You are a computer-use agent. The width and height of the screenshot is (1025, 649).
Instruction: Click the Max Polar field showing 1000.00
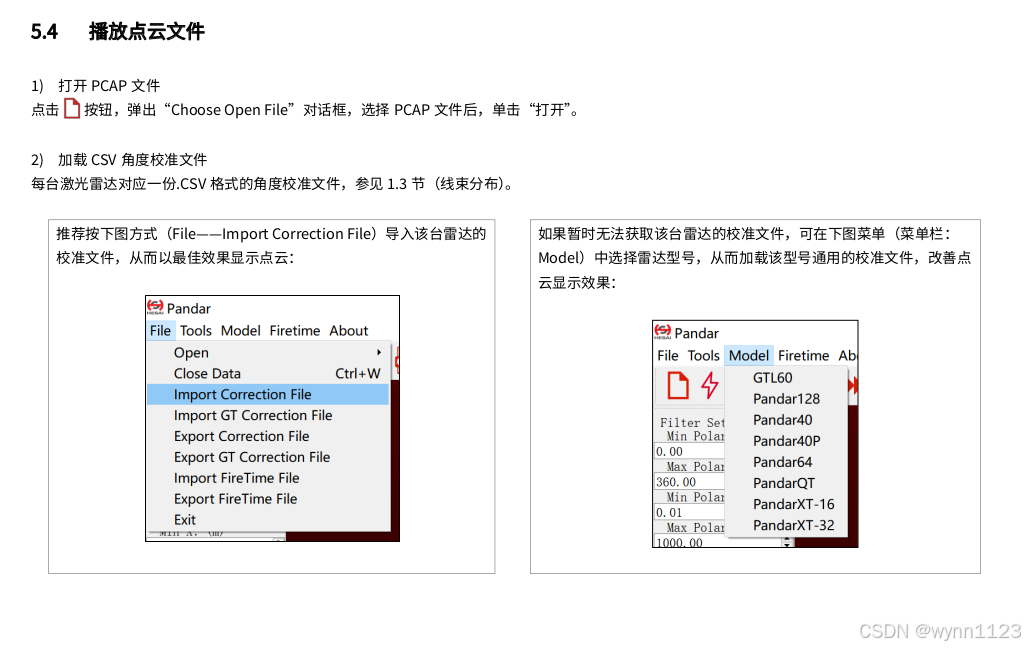tap(718, 542)
